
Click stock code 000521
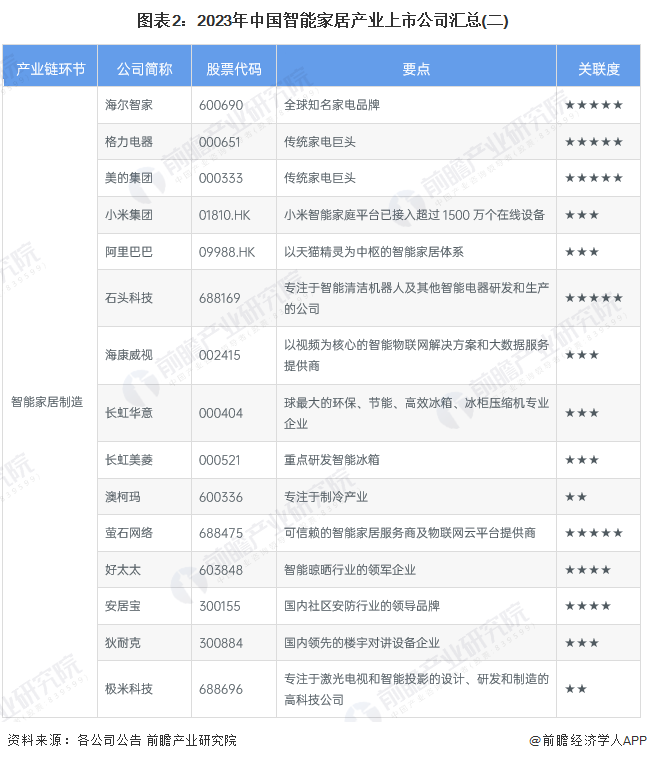tap(219, 460)
